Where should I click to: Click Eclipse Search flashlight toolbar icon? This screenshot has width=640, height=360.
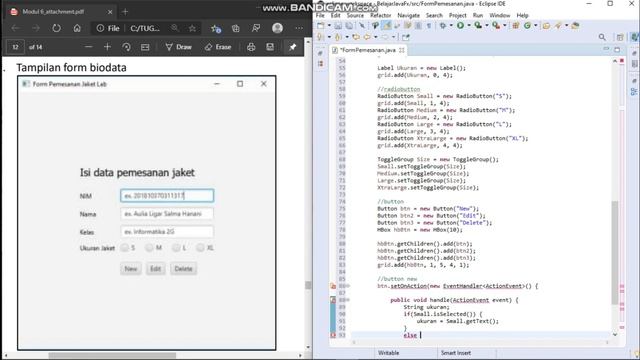(558, 26)
